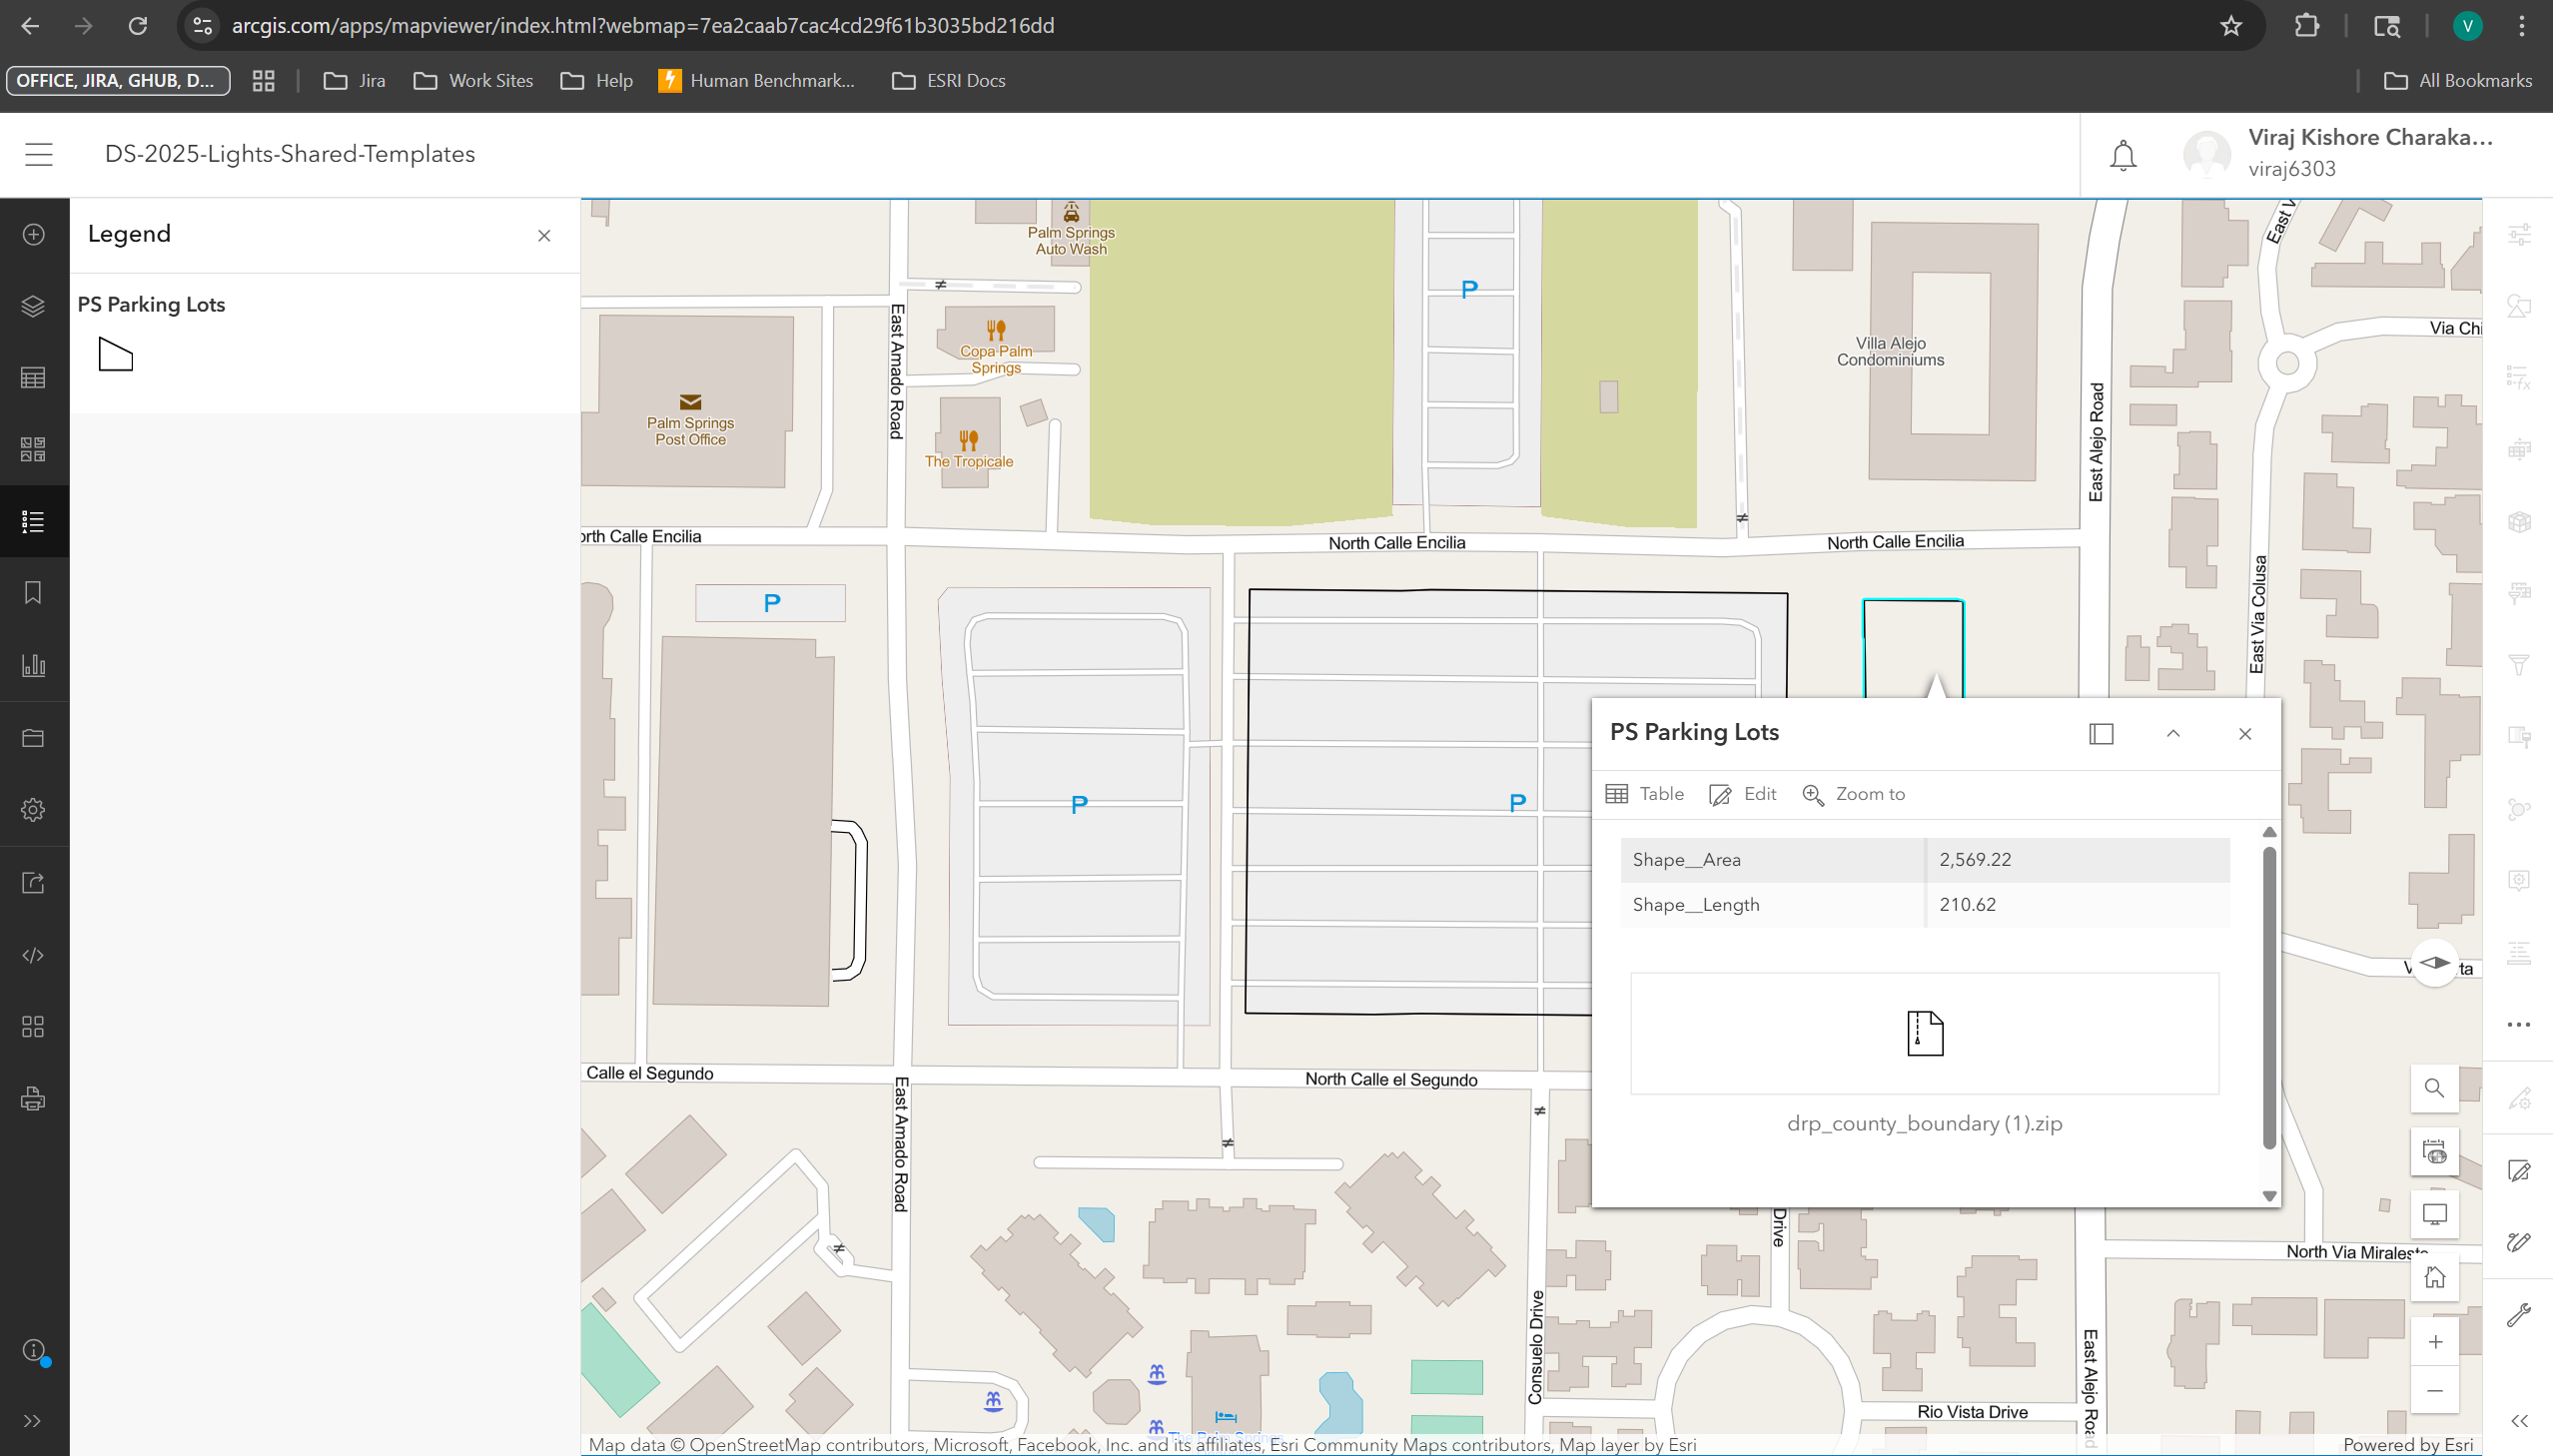Click the Embed code brackets icon
The height and width of the screenshot is (1456, 2553).
(34, 955)
